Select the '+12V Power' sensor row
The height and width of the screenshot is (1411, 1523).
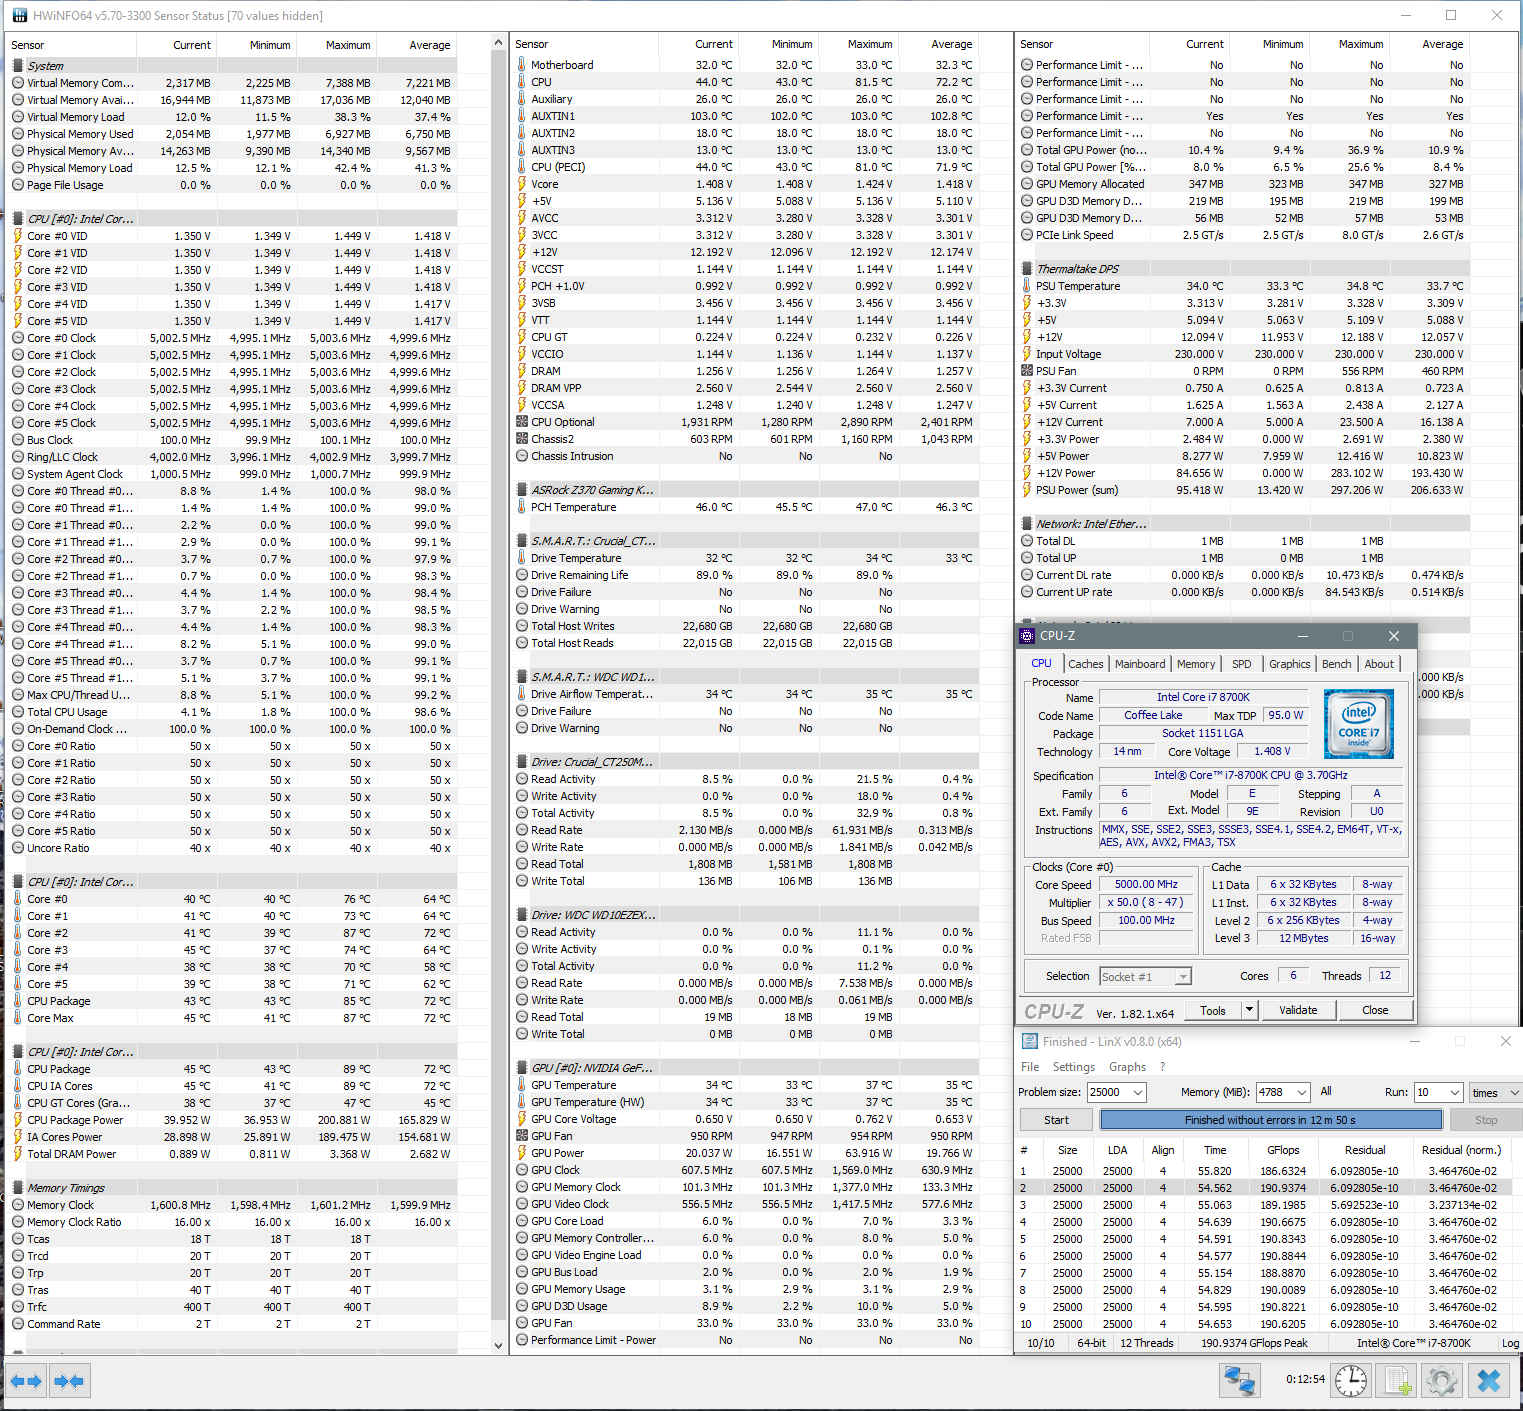(1243, 473)
